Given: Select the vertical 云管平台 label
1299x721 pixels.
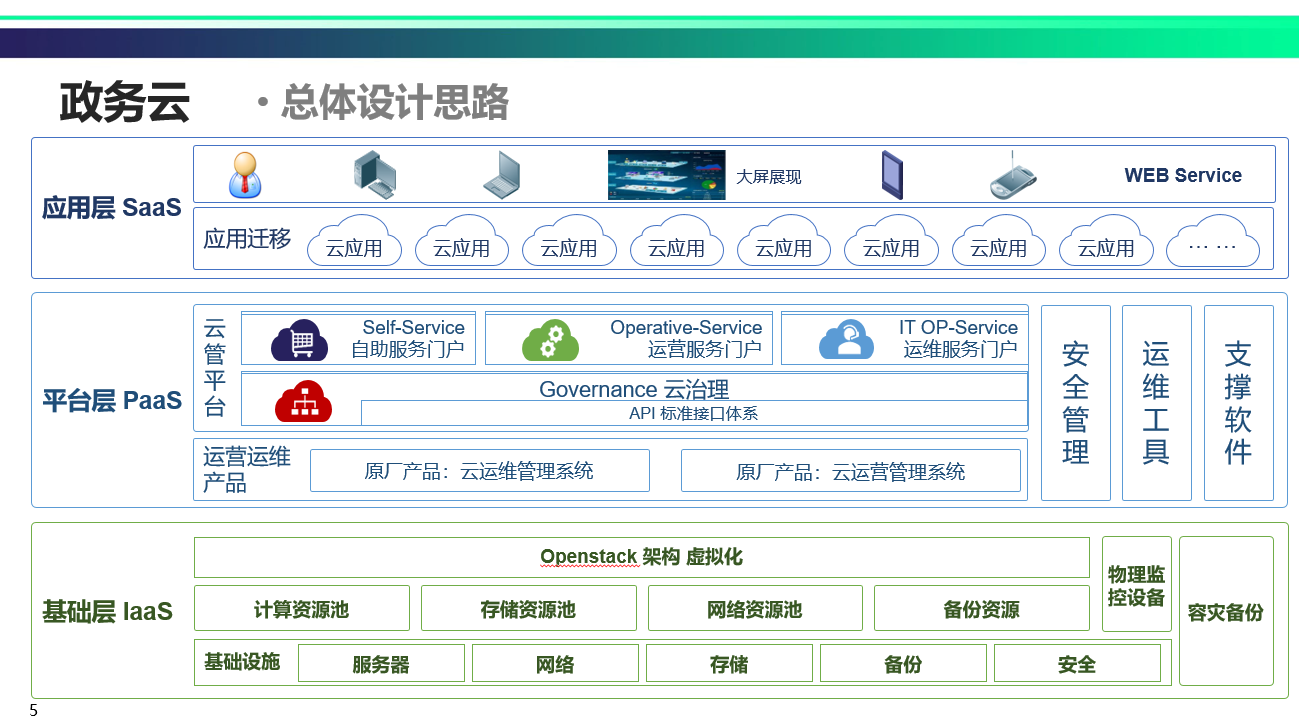Looking at the screenshot, I should [x=215, y=367].
